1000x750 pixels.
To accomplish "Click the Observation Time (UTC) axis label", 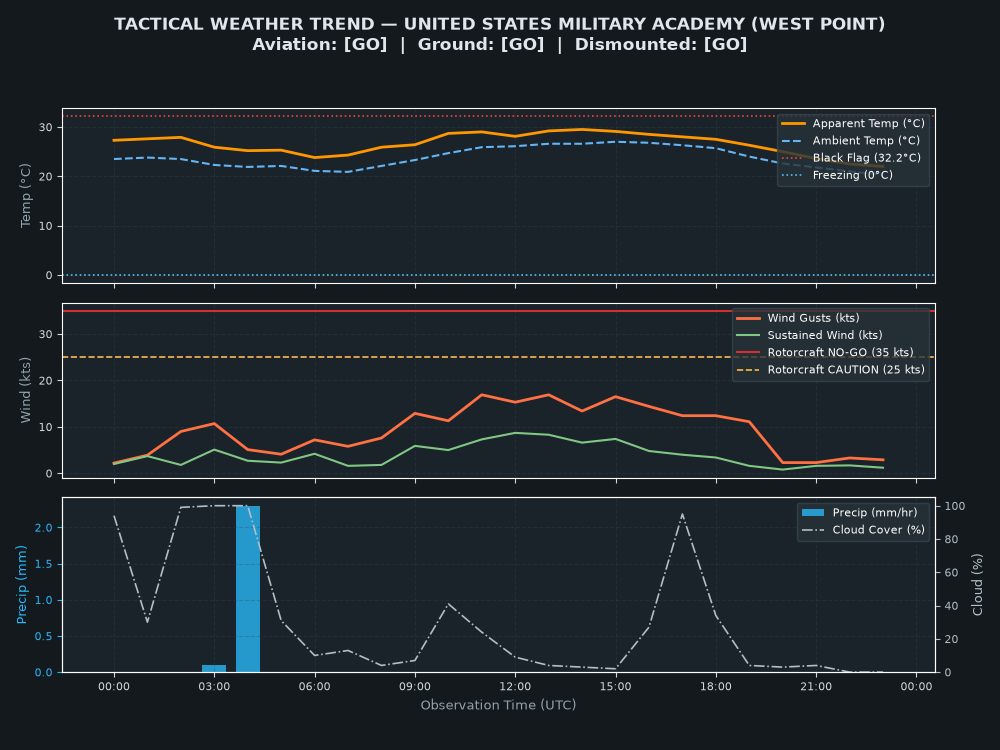I will click(x=498, y=705).
